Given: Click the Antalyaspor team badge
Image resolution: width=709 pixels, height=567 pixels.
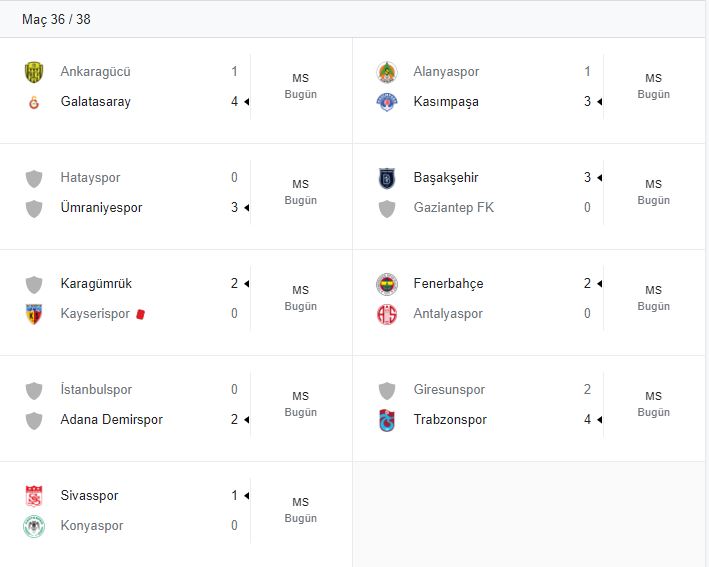Looking at the screenshot, I should click(387, 314).
